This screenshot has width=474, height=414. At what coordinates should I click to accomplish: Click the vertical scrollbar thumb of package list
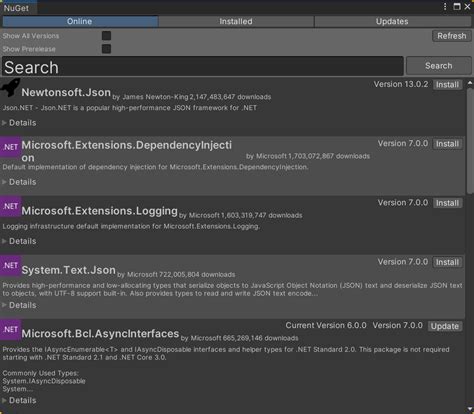[470, 140]
